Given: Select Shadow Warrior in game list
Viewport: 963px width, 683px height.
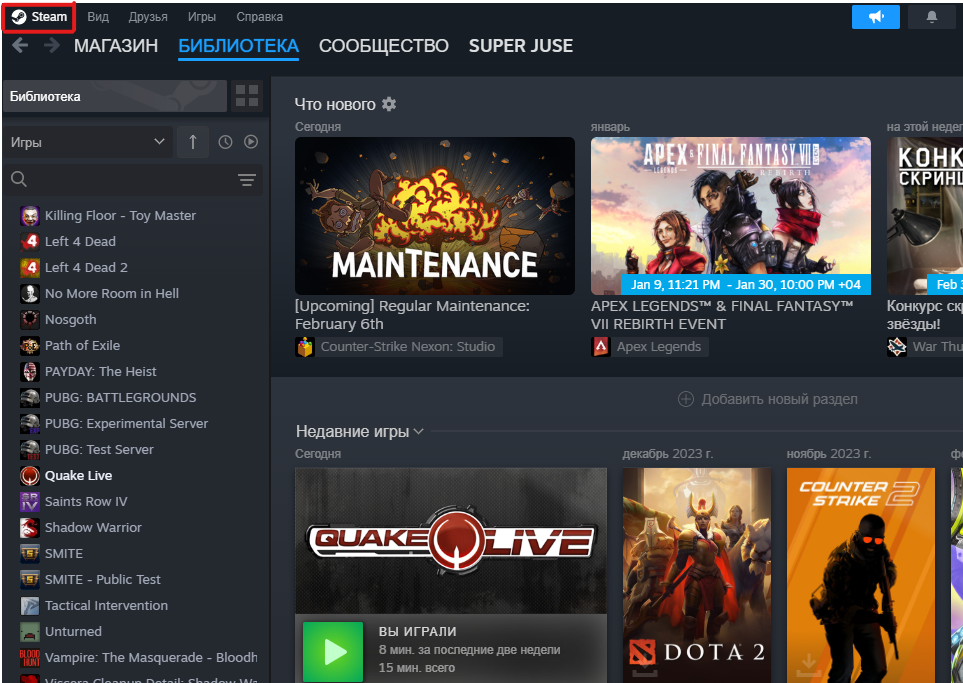Looking at the screenshot, I should pos(93,528).
